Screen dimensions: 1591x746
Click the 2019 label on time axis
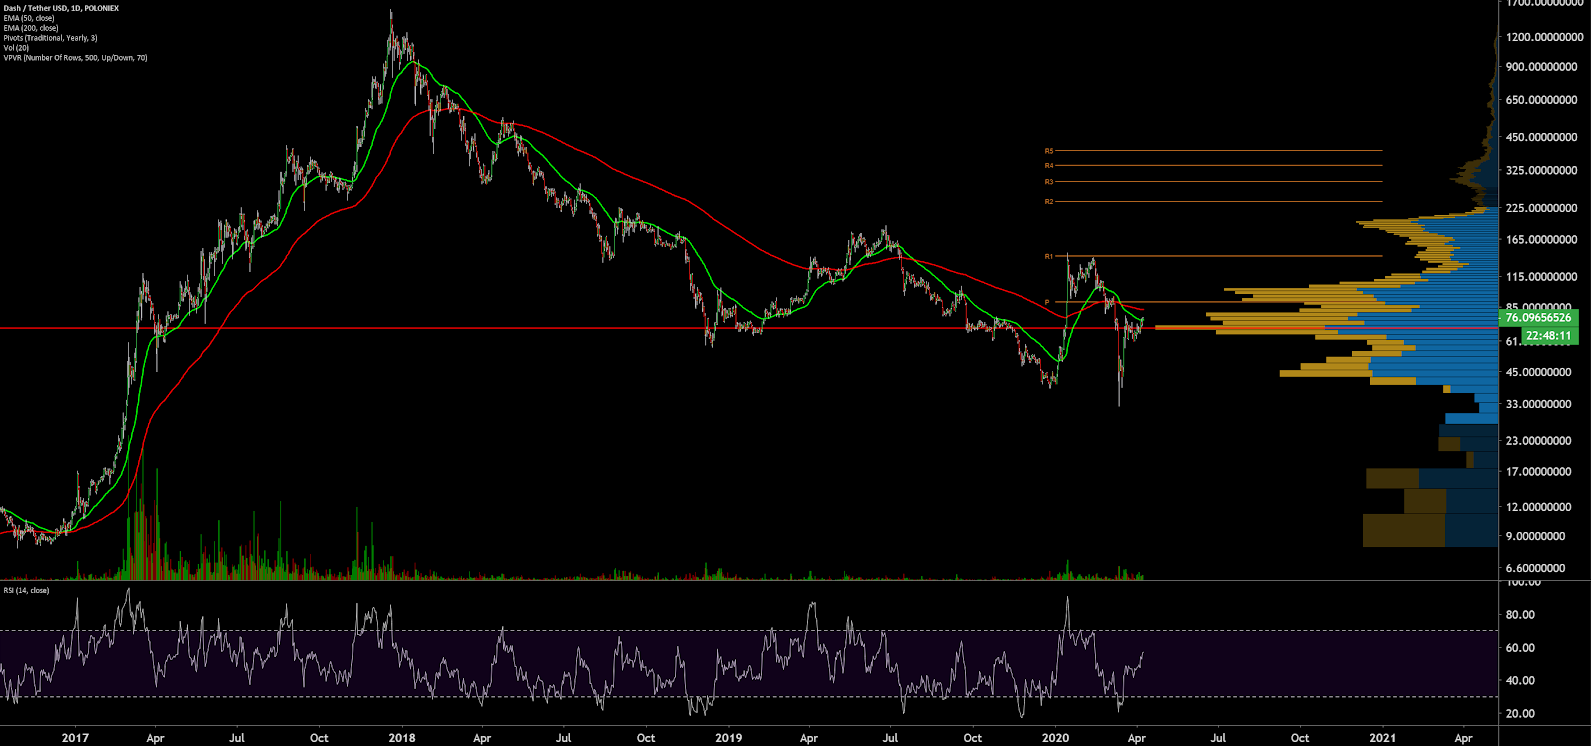(x=729, y=738)
